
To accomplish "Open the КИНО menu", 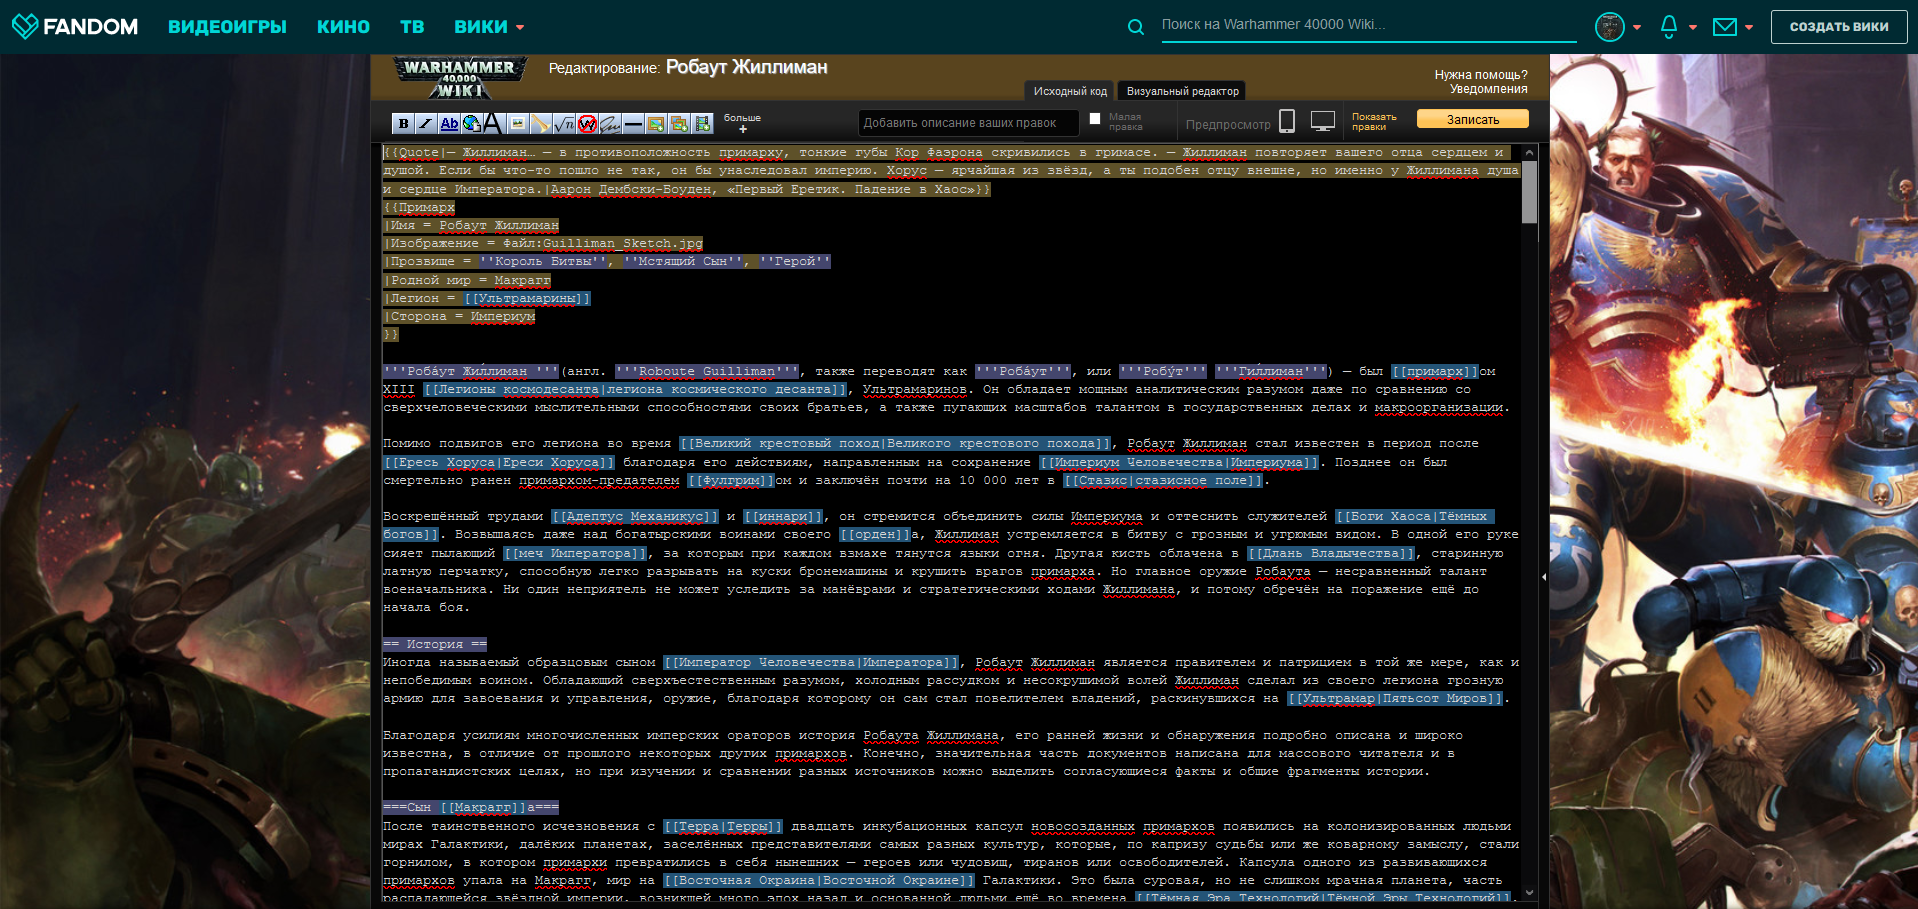I will [x=343, y=27].
